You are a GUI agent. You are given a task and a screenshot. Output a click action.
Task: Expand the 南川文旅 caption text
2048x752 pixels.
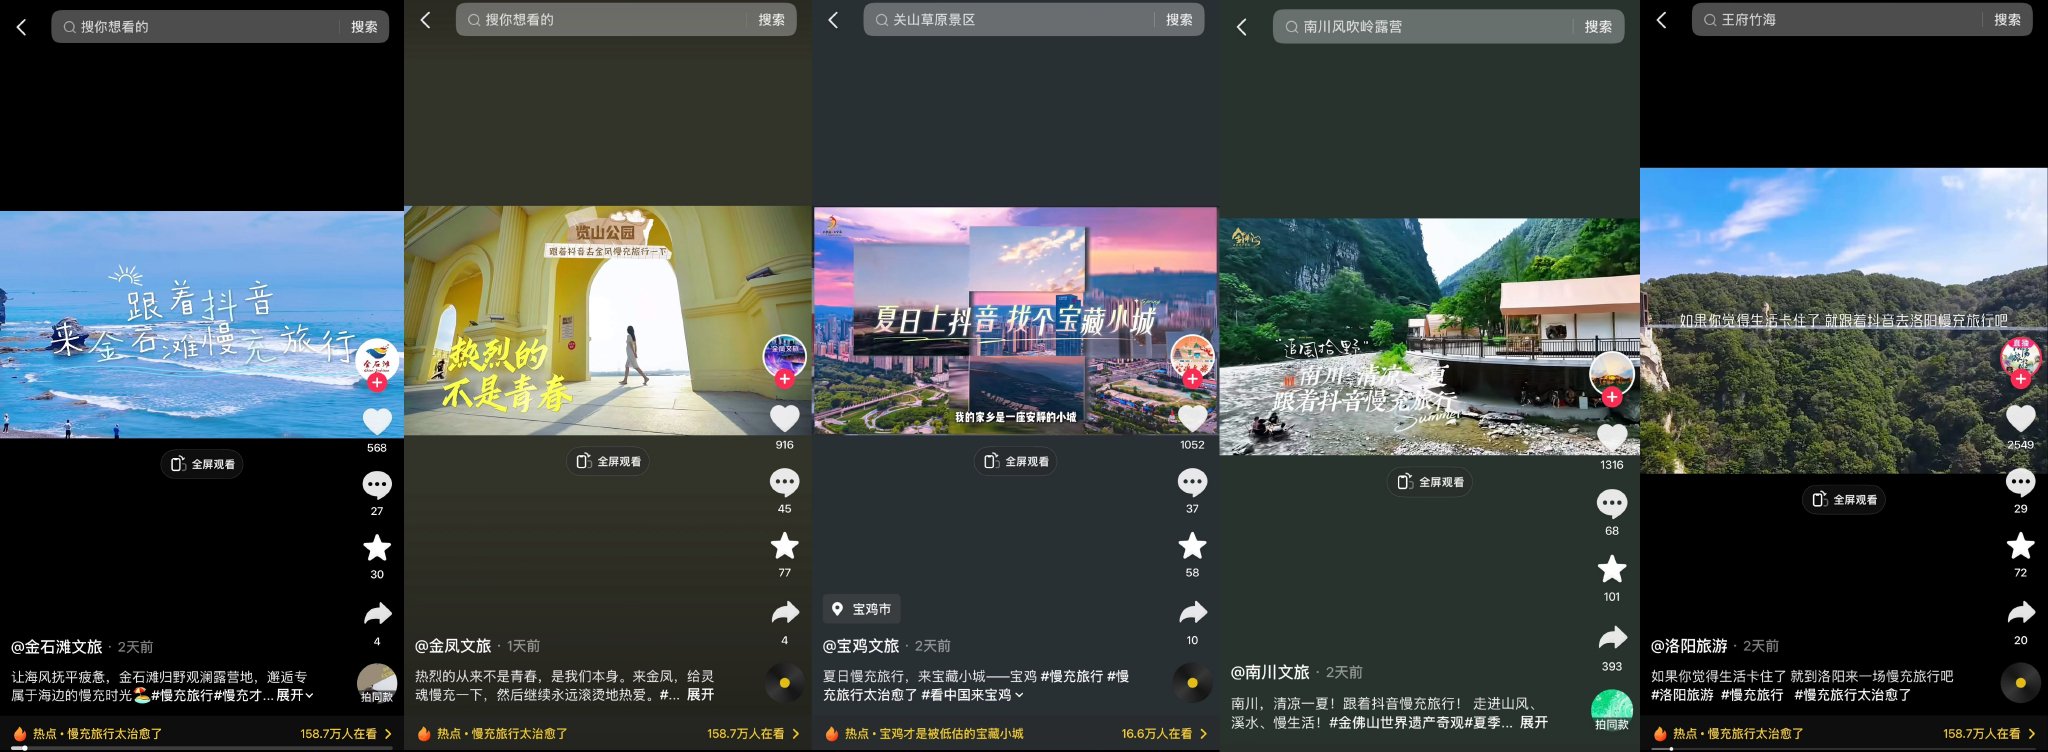point(1534,721)
